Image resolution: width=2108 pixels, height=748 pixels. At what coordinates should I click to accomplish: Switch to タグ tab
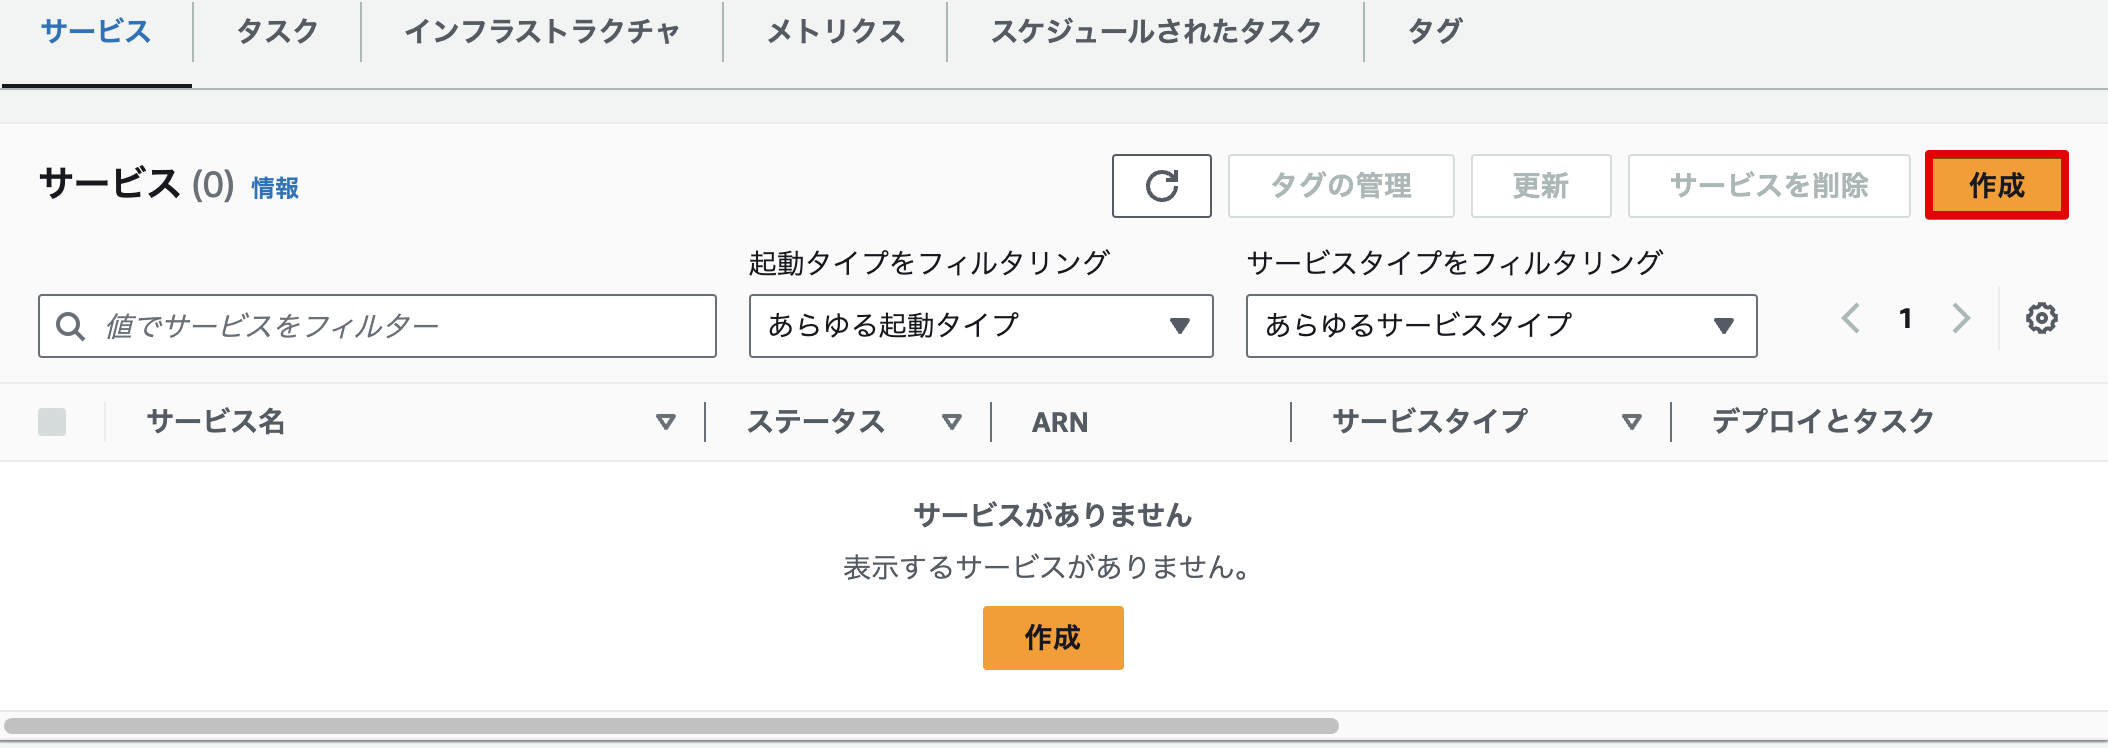[x=1435, y=32]
